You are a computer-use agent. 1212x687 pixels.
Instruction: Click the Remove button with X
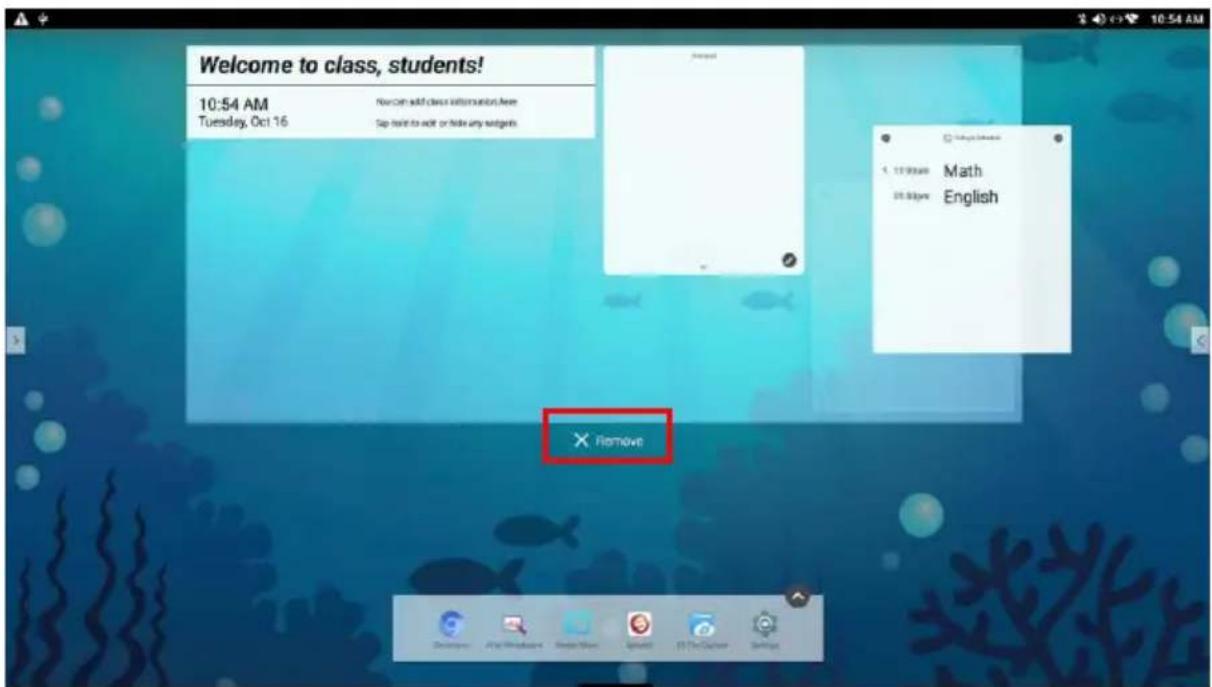click(x=607, y=440)
